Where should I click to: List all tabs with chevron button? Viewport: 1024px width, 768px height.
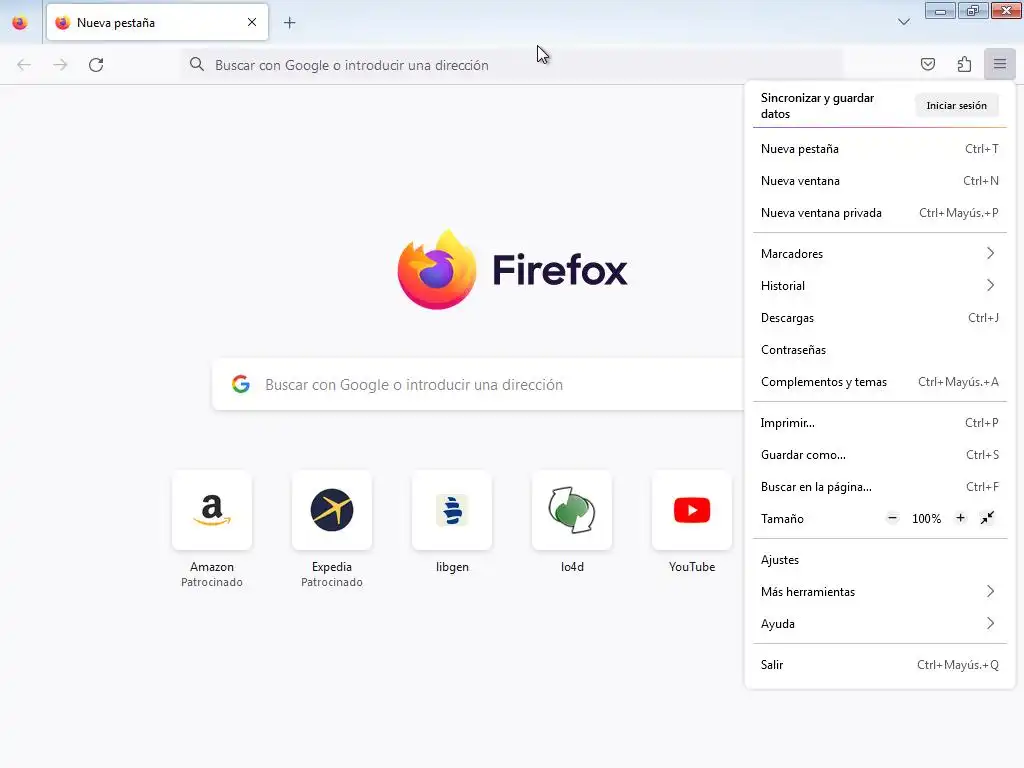click(x=904, y=22)
